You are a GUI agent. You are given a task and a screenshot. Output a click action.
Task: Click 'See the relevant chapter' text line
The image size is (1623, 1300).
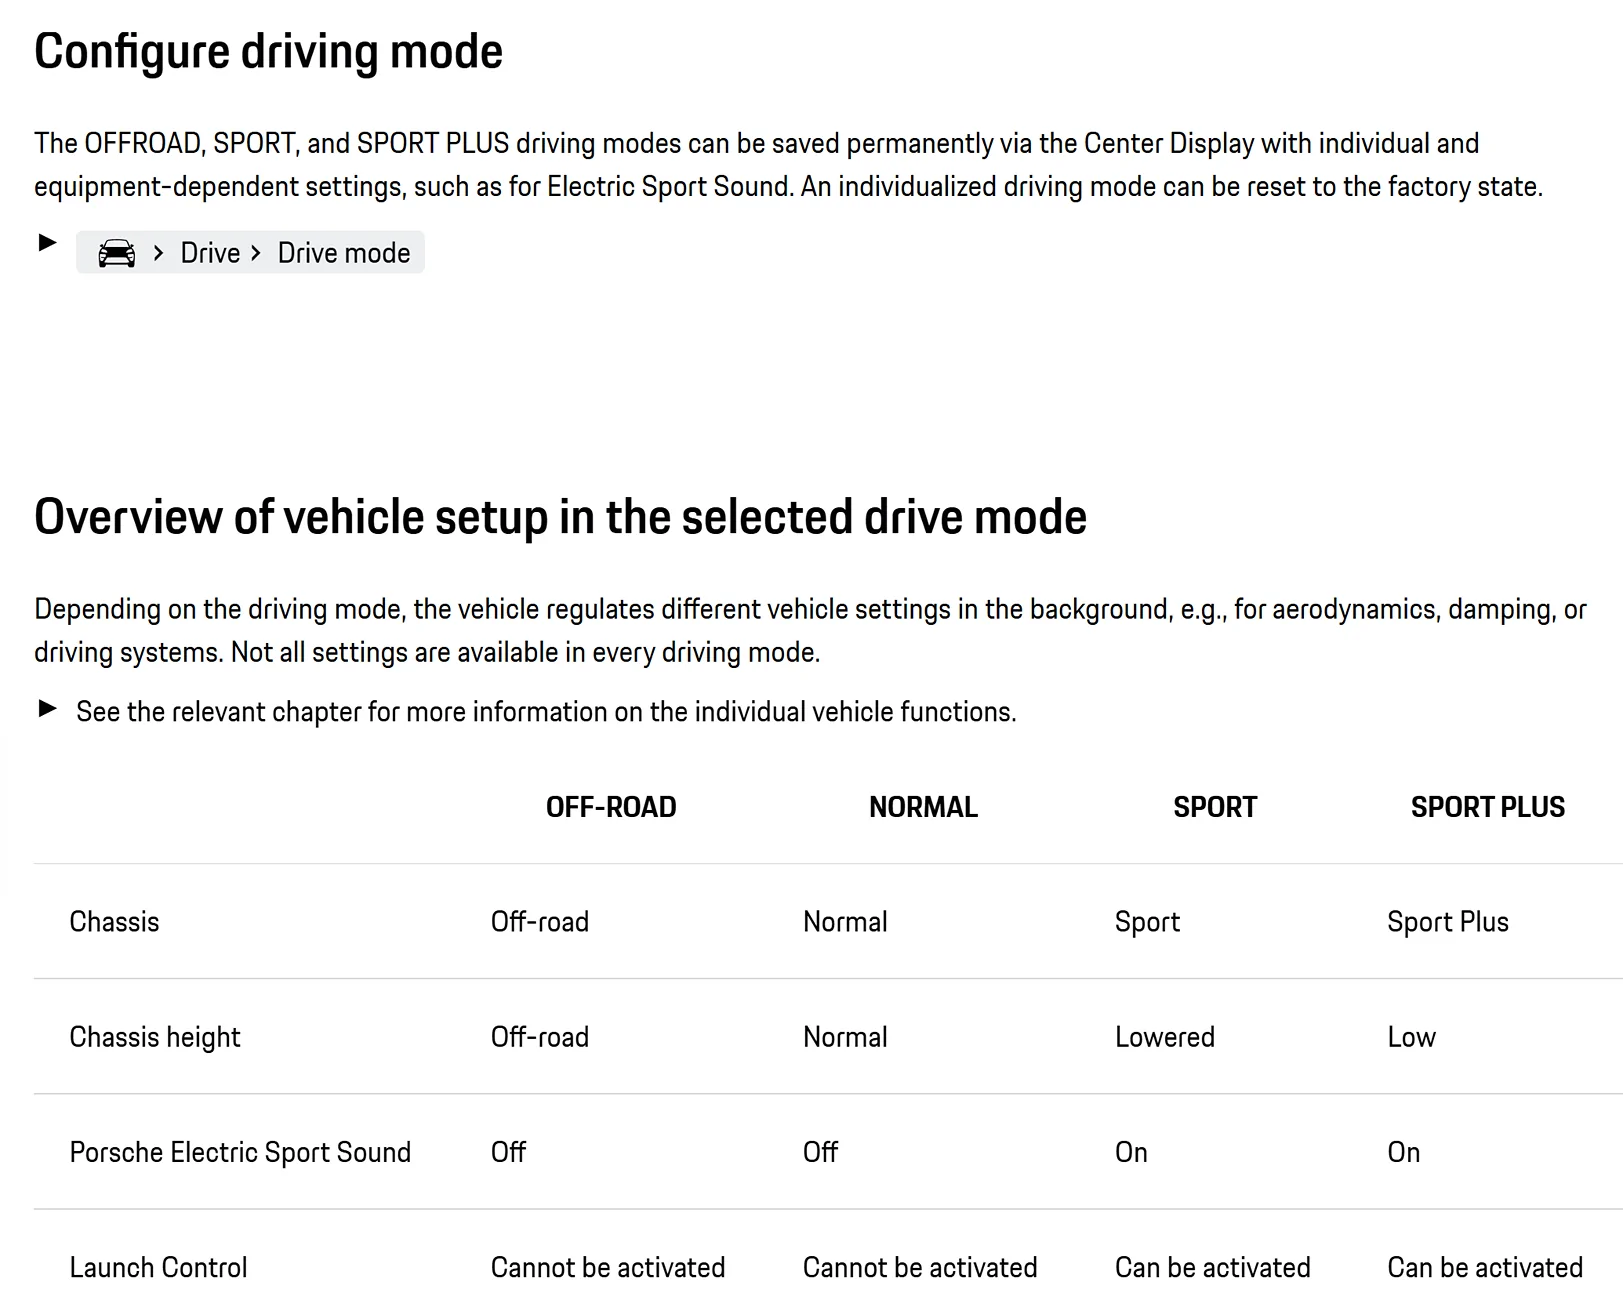(546, 712)
